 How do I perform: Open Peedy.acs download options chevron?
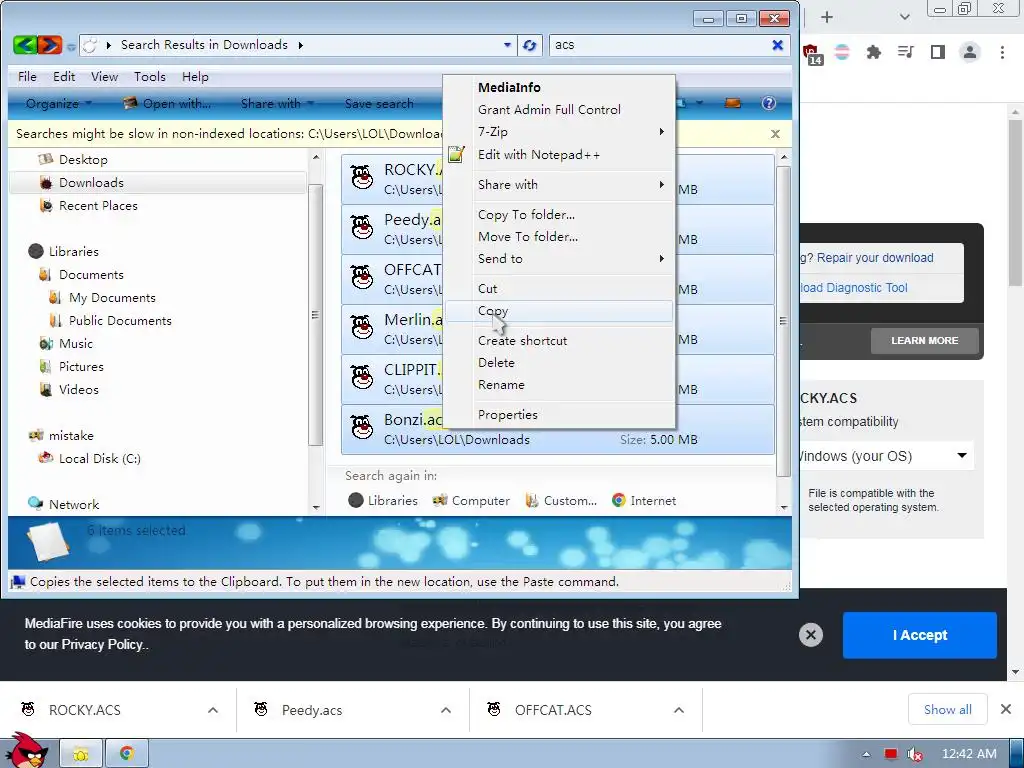[x=446, y=710]
